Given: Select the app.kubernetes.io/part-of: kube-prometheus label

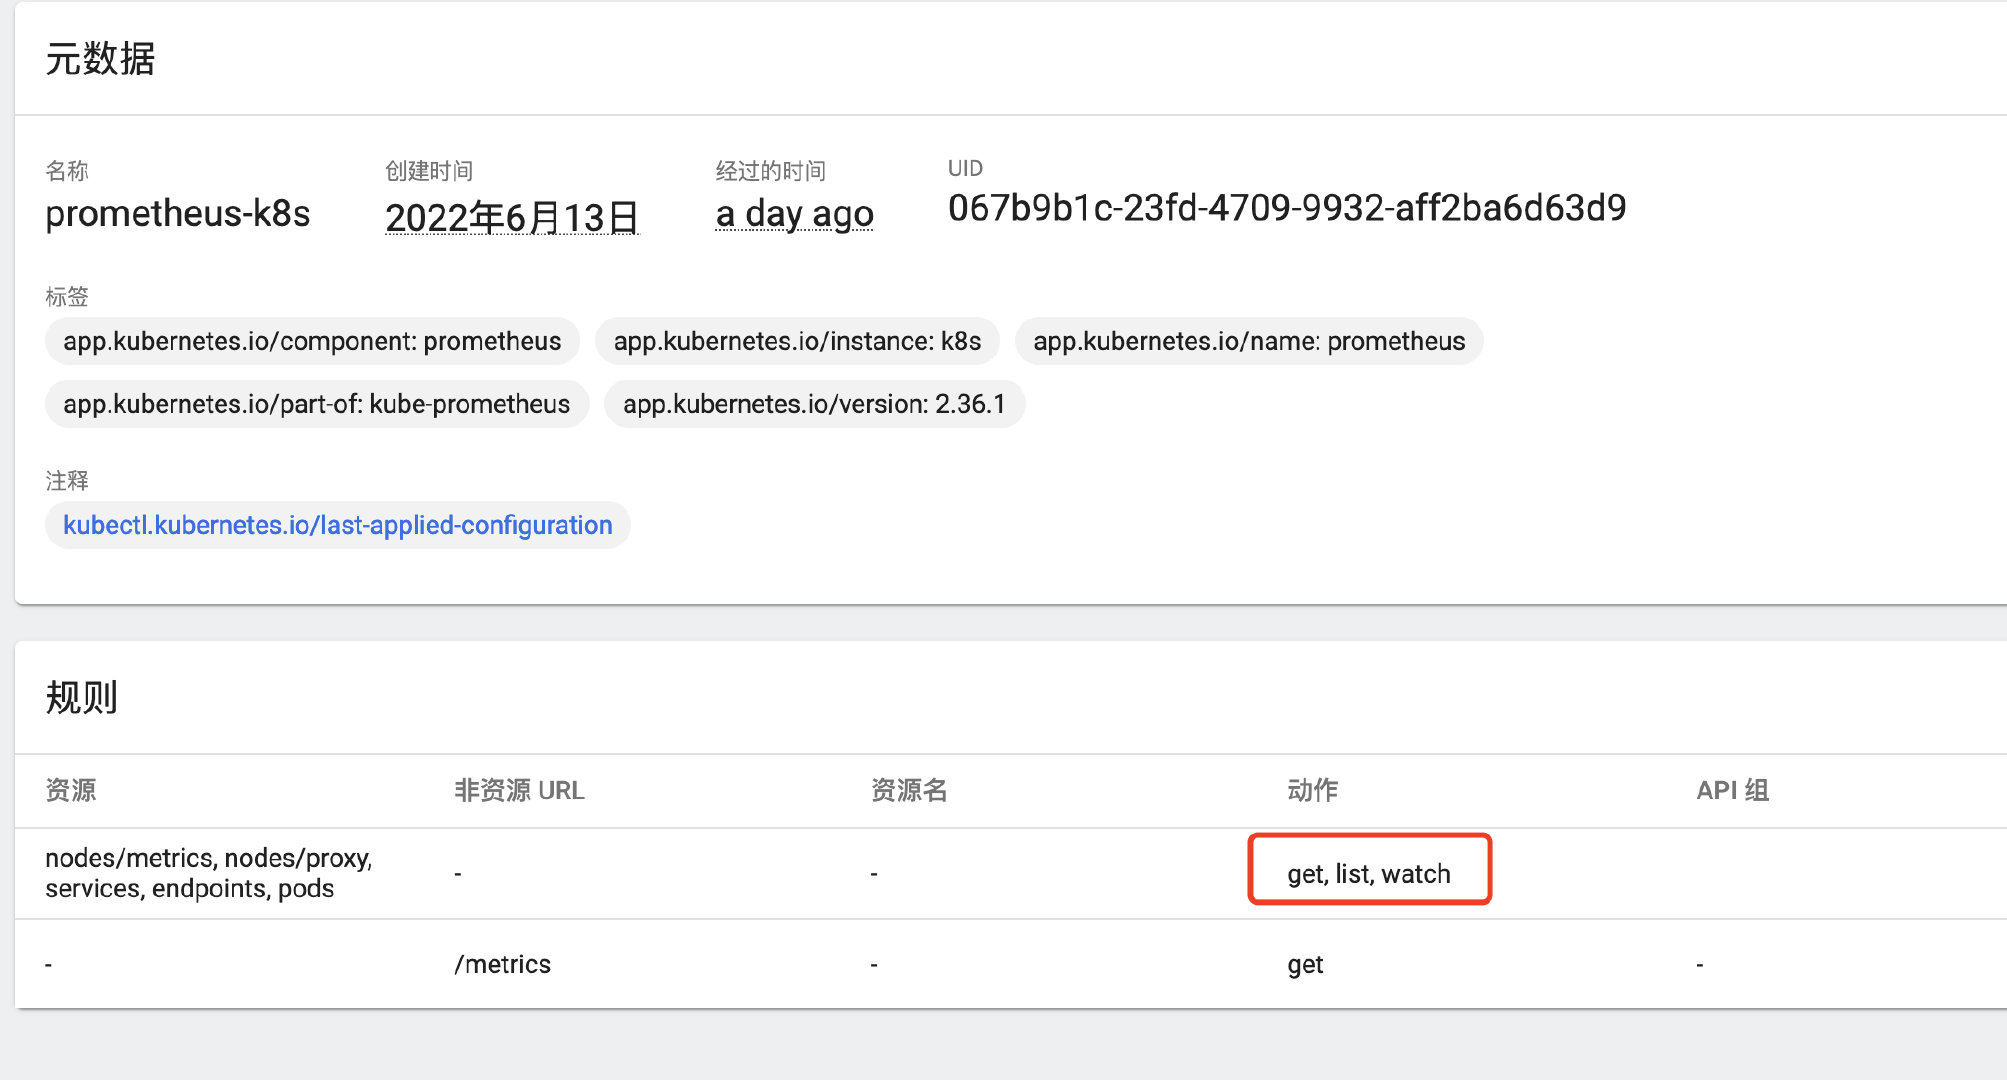Looking at the screenshot, I should point(316,404).
